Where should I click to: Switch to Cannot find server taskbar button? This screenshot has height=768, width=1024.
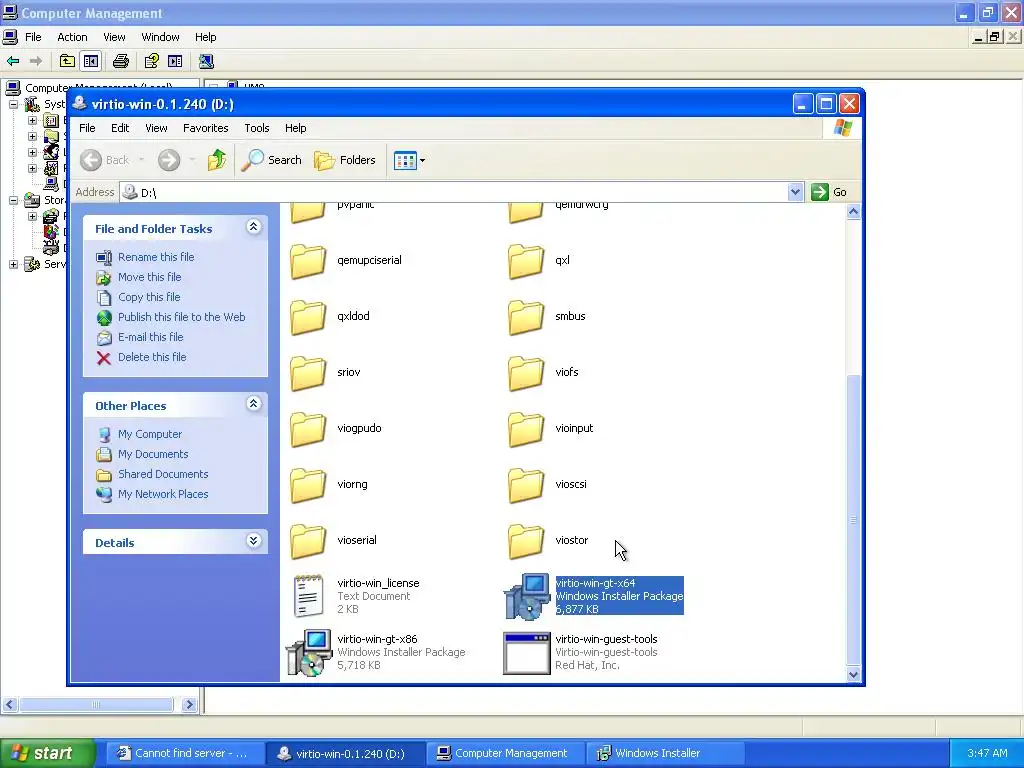[184, 754]
